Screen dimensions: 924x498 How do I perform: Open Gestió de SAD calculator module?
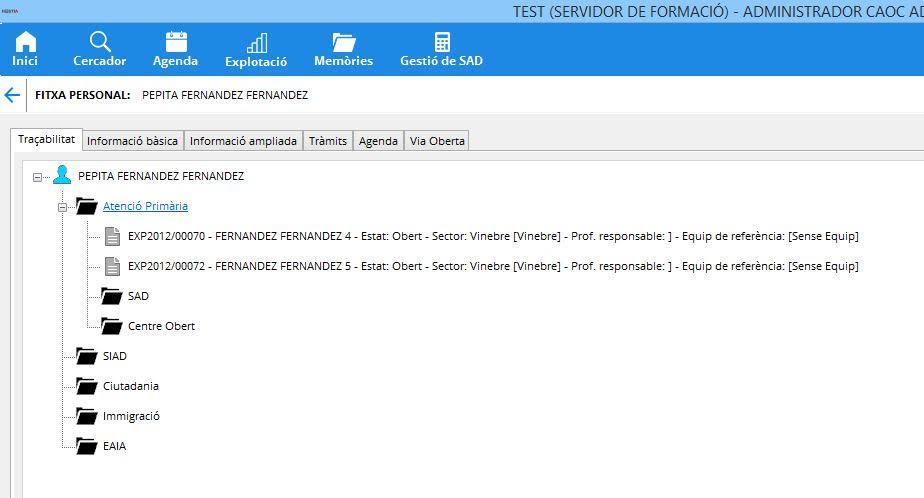pos(441,49)
